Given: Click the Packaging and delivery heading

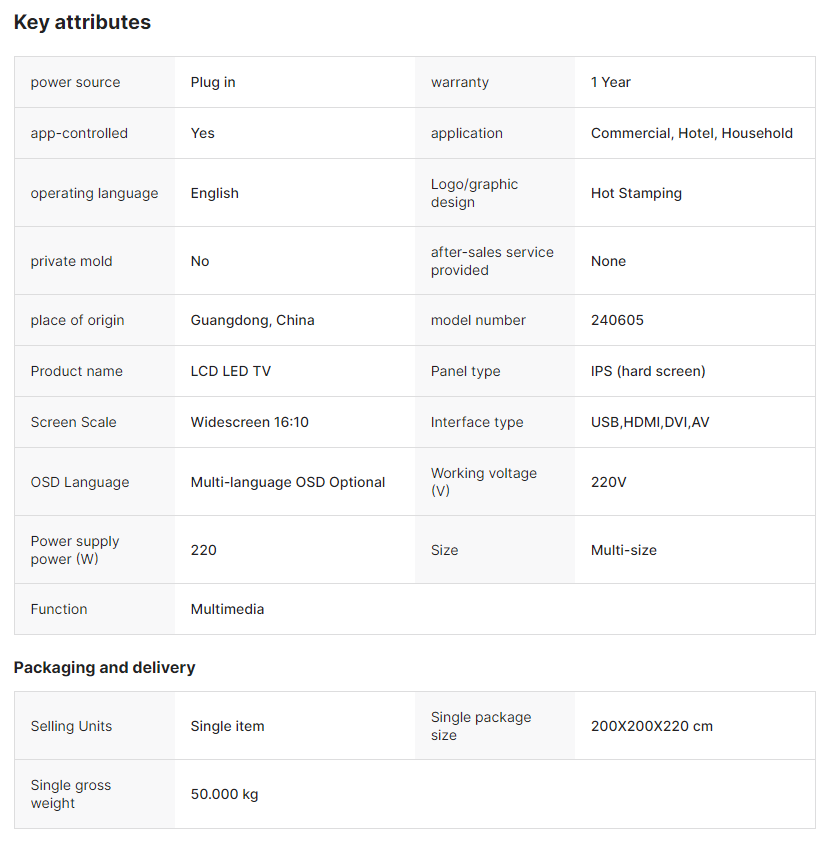Looking at the screenshot, I should [104, 667].
